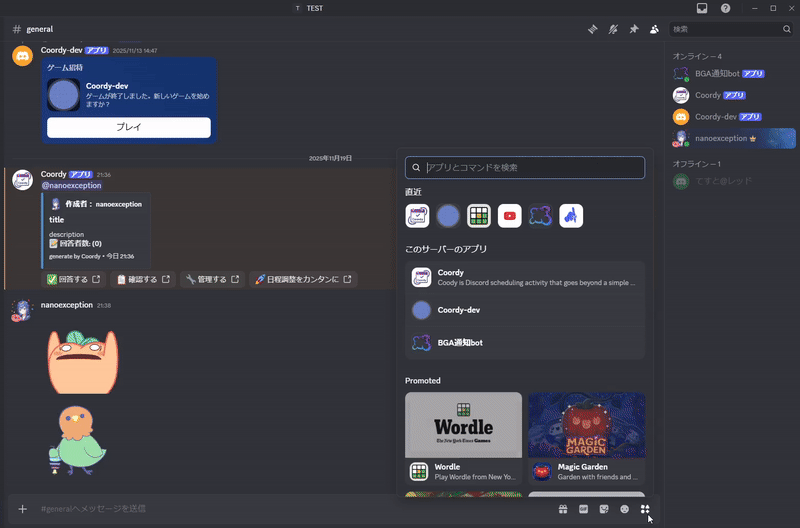
Task: Open pinned messages pin icon
Action: (634, 29)
